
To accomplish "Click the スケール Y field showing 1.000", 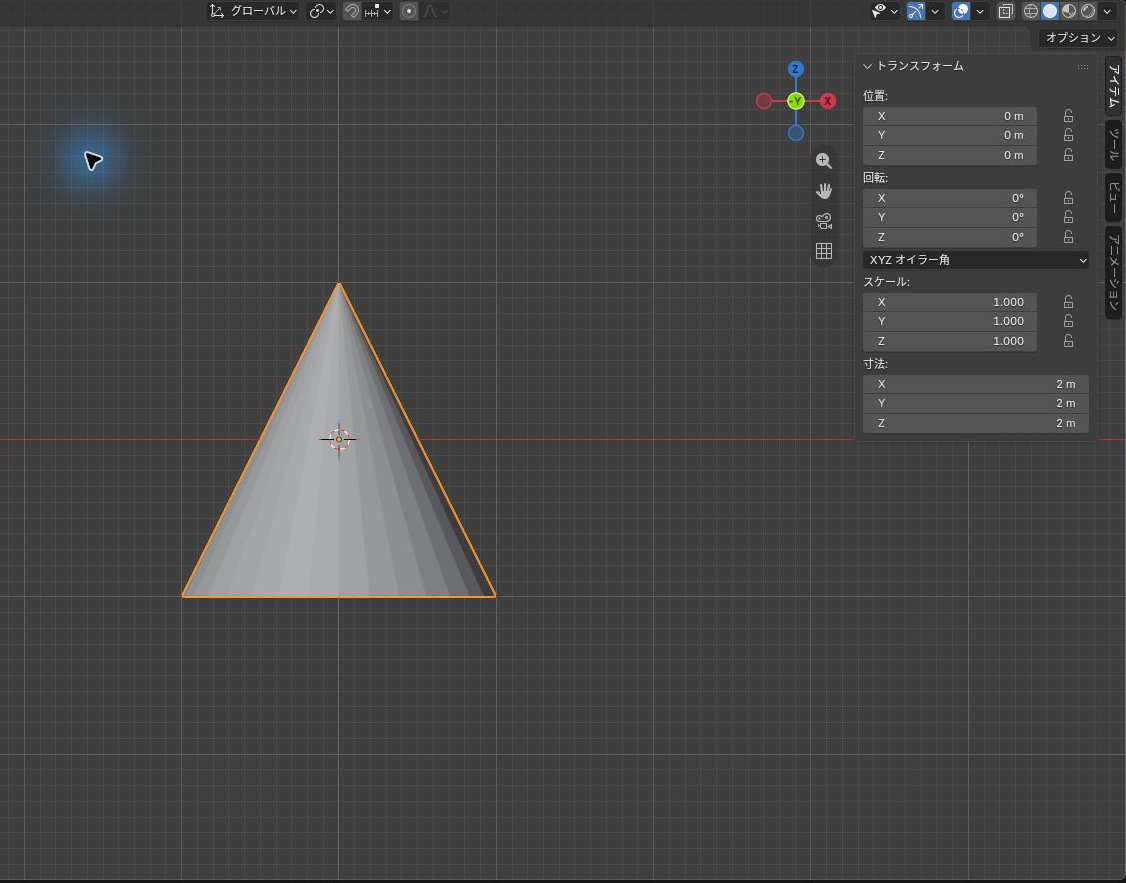I will pos(949,321).
